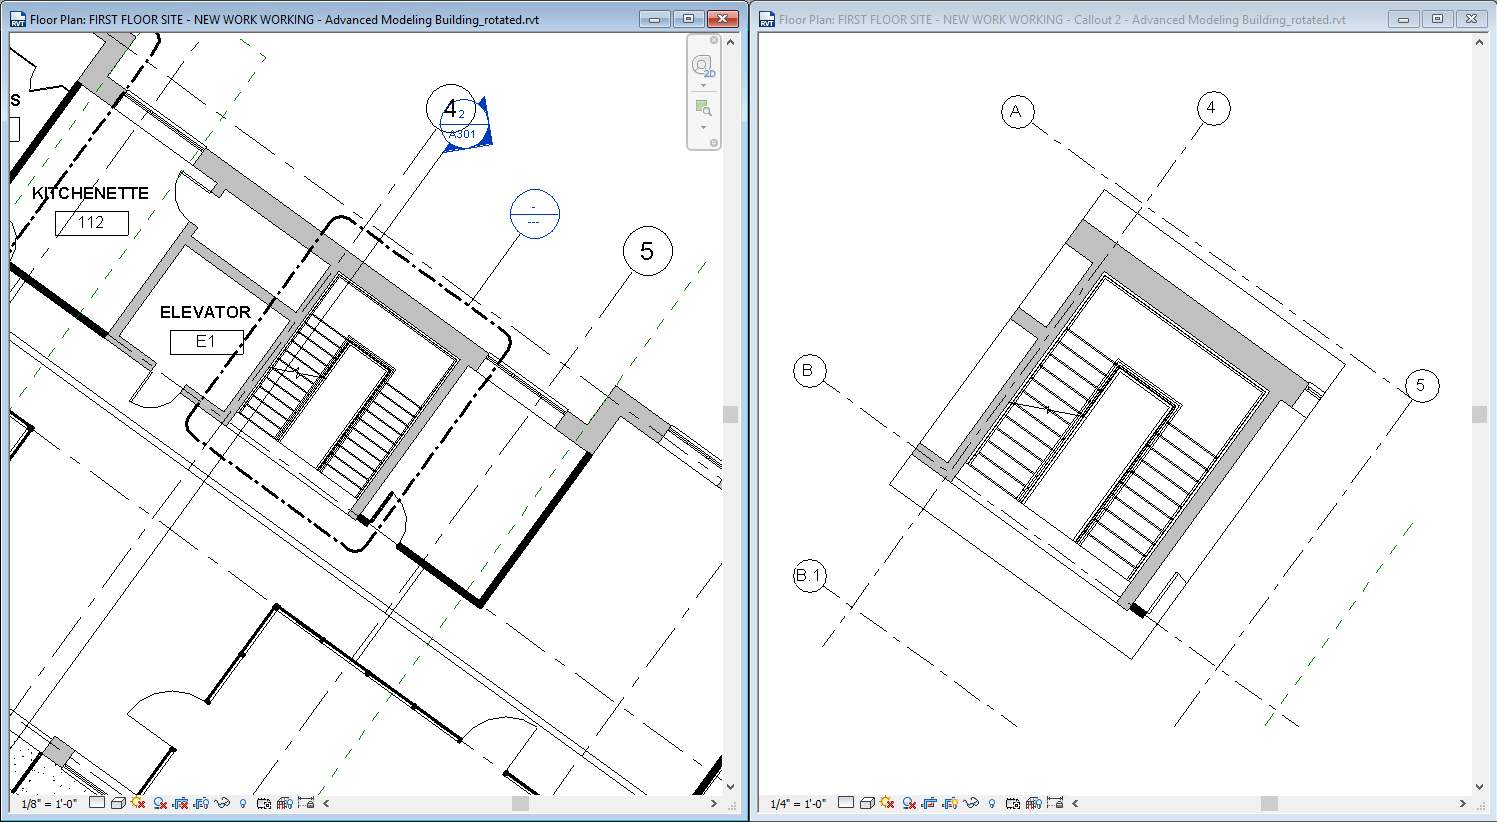Screen dimensions: 1497x822
Task: Open Temporary View Properties in Callout 2 window
Action: tap(1013, 803)
